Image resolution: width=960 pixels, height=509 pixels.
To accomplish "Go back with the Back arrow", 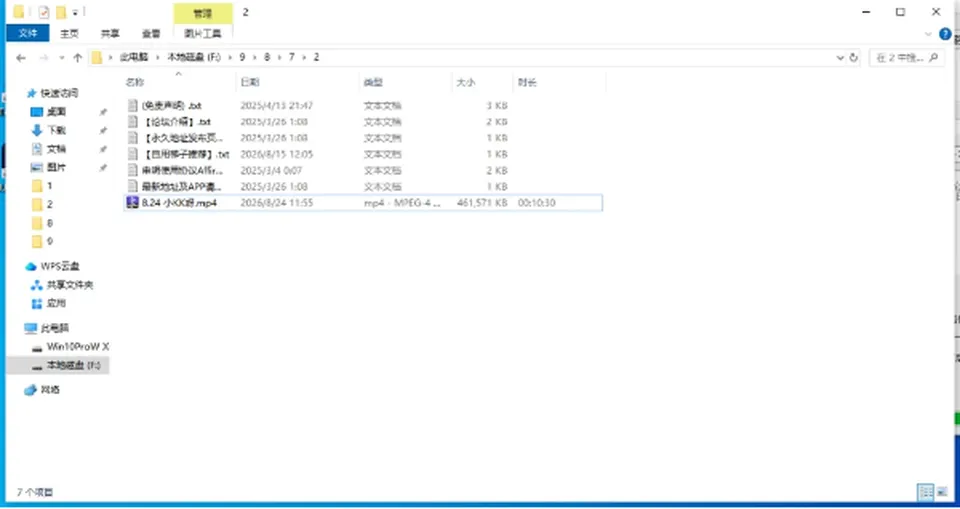I will click(21, 58).
